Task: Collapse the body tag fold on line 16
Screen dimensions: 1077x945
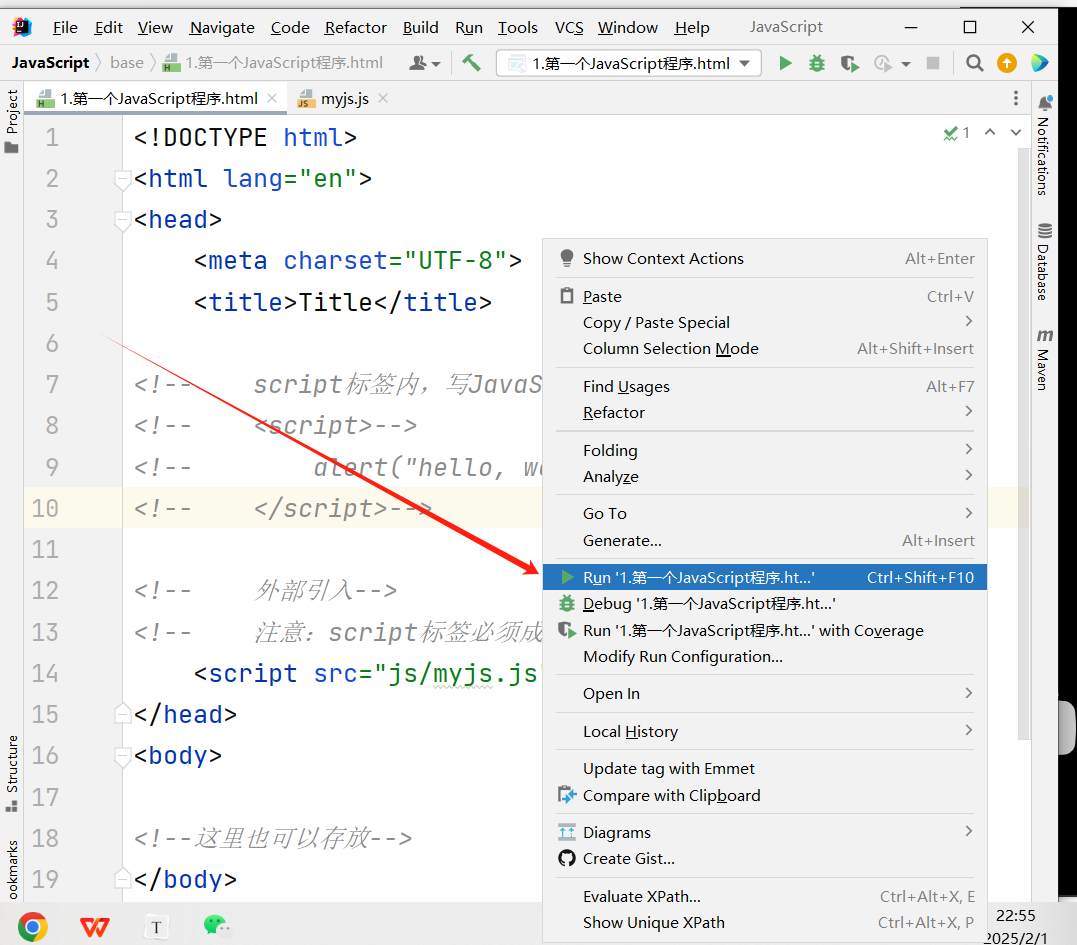Action: click(x=122, y=757)
